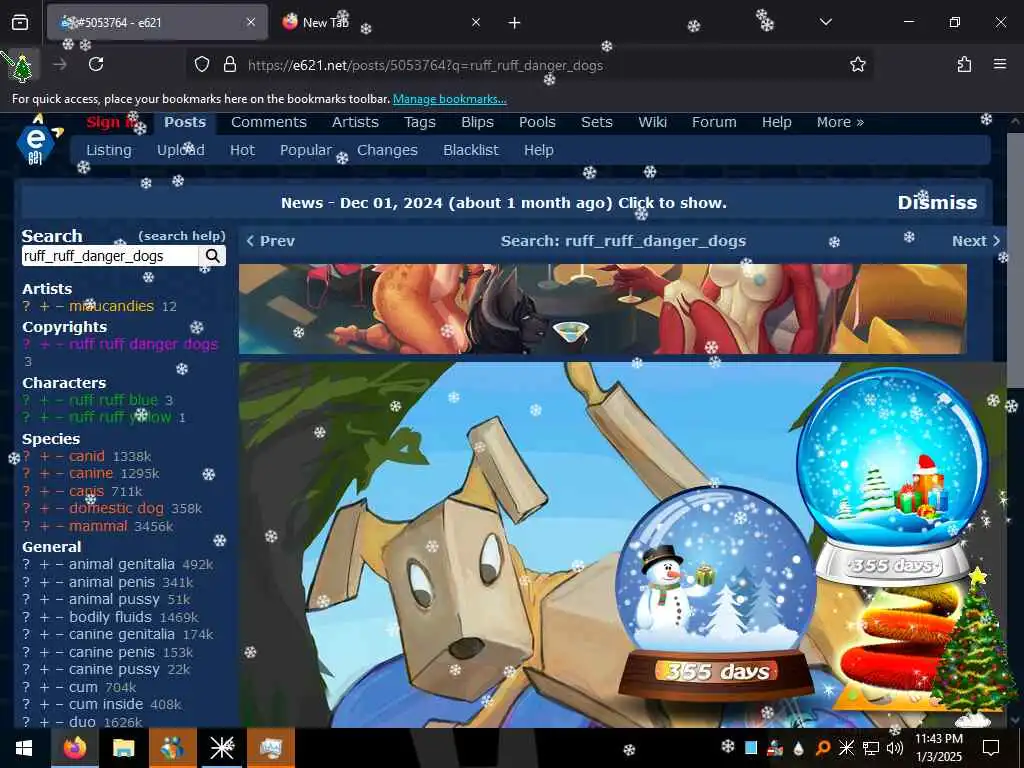This screenshot has height=768, width=1024.
Task: Click the plus next to canine
Action: [x=44, y=473]
